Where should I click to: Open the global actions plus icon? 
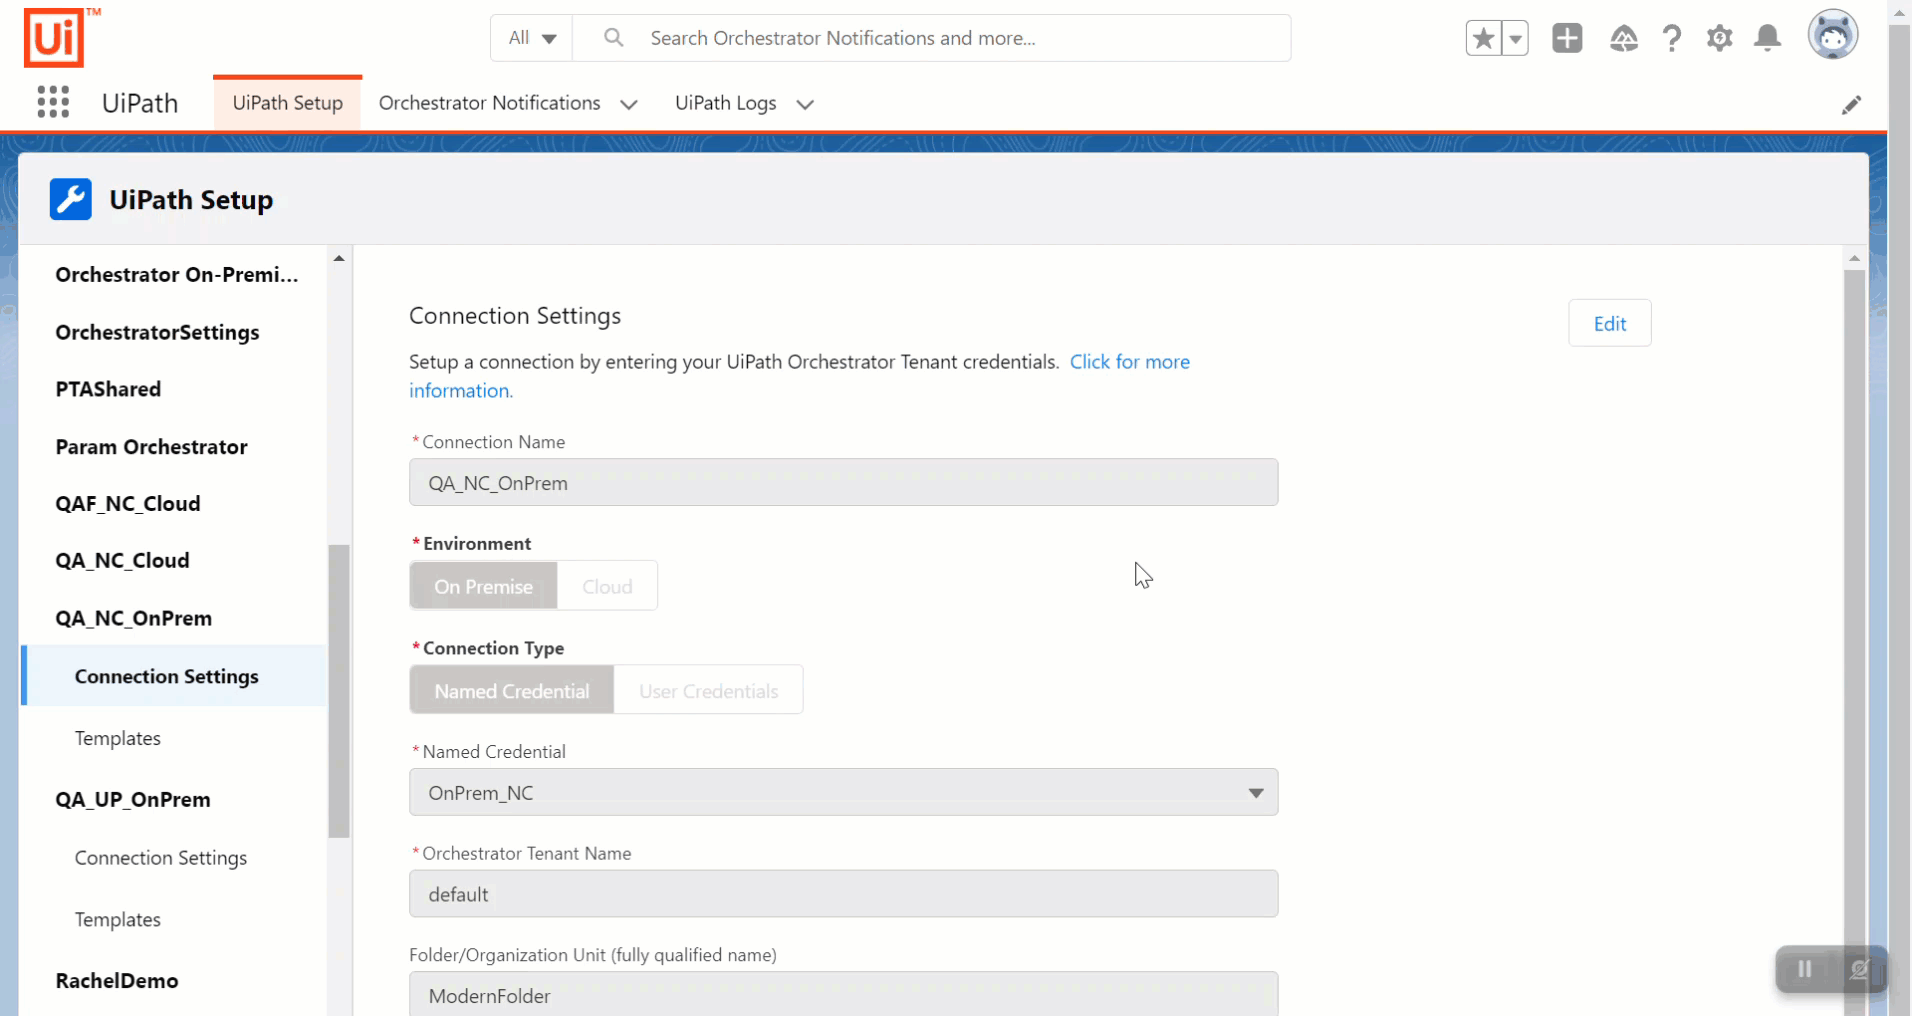[1566, 39]
